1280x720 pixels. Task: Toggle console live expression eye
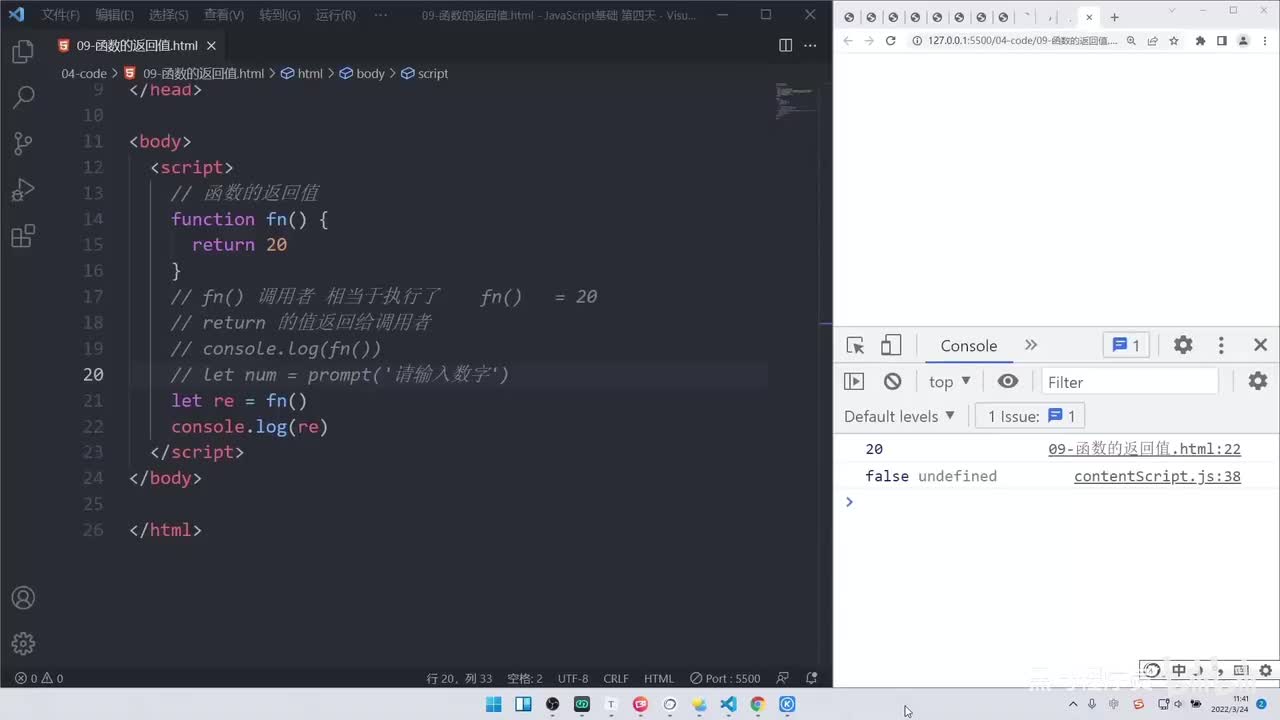(x=1008, y=381)
